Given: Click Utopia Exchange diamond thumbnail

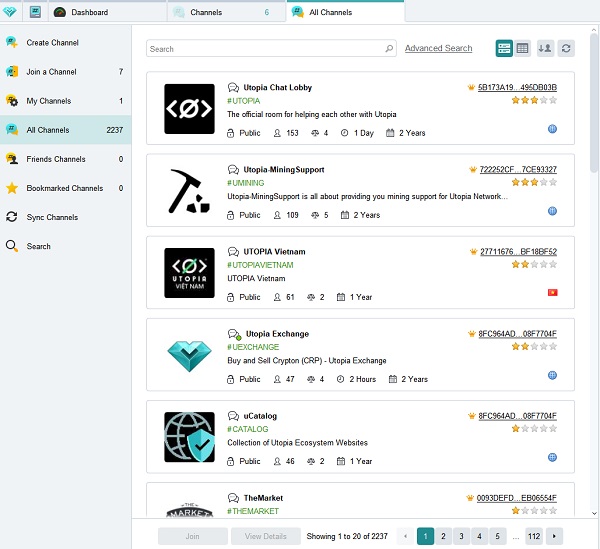Looking at the screenshot, I should coord(189,355).
